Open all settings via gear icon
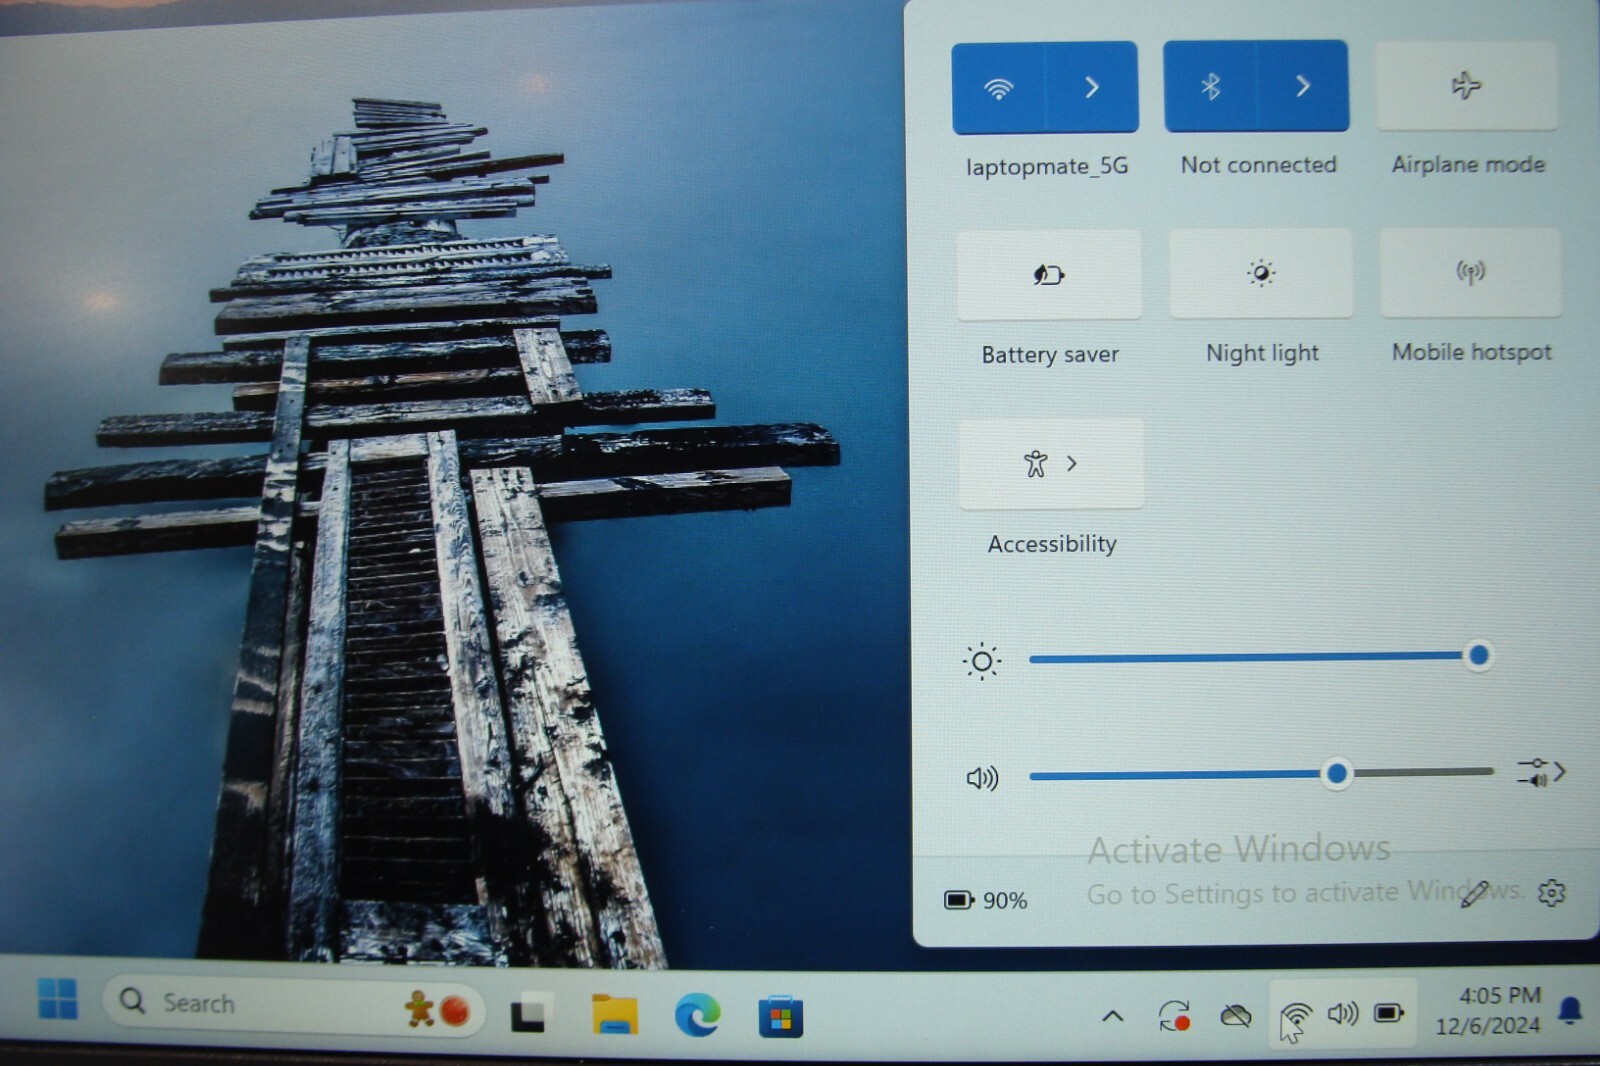1600x1066 pixels. (x=1551, y=892)
